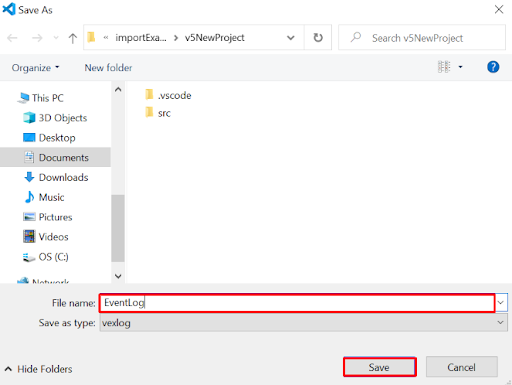Click the Forward navigation arrow
Screen dimensions: 512x385
(37, 38)
